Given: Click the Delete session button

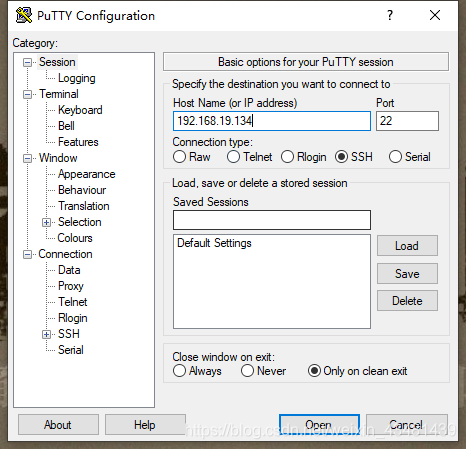Looking at the screenshot, I should click(x=407, y=301).
